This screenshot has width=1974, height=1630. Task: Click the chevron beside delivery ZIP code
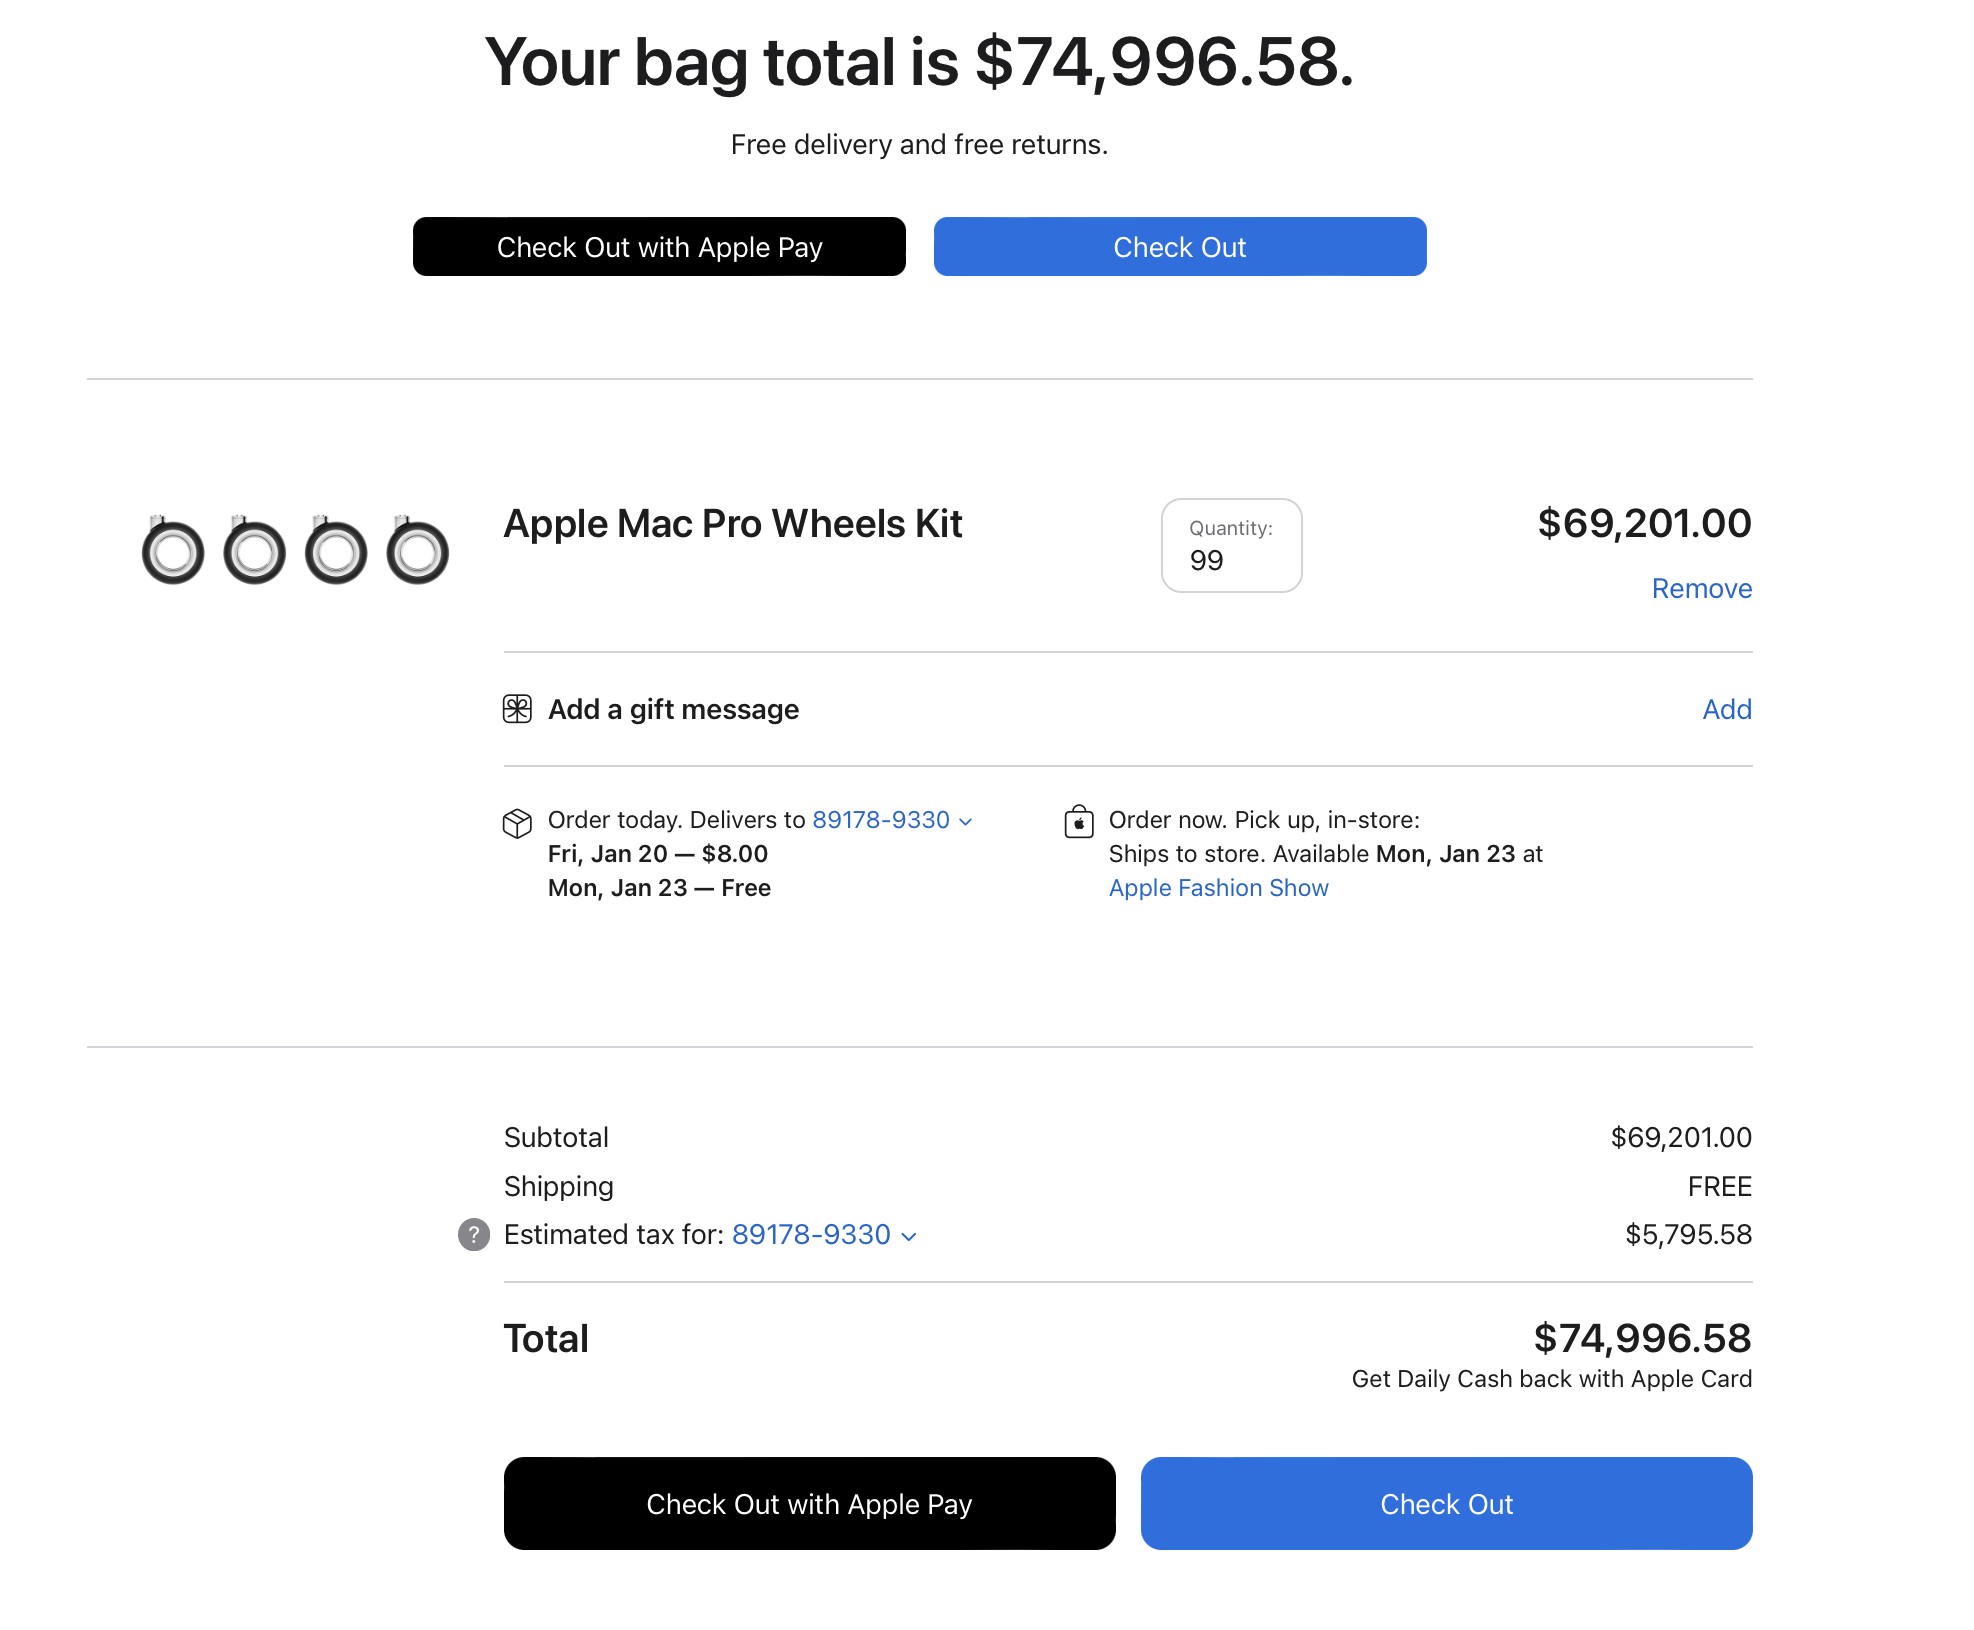coord(966,822)
